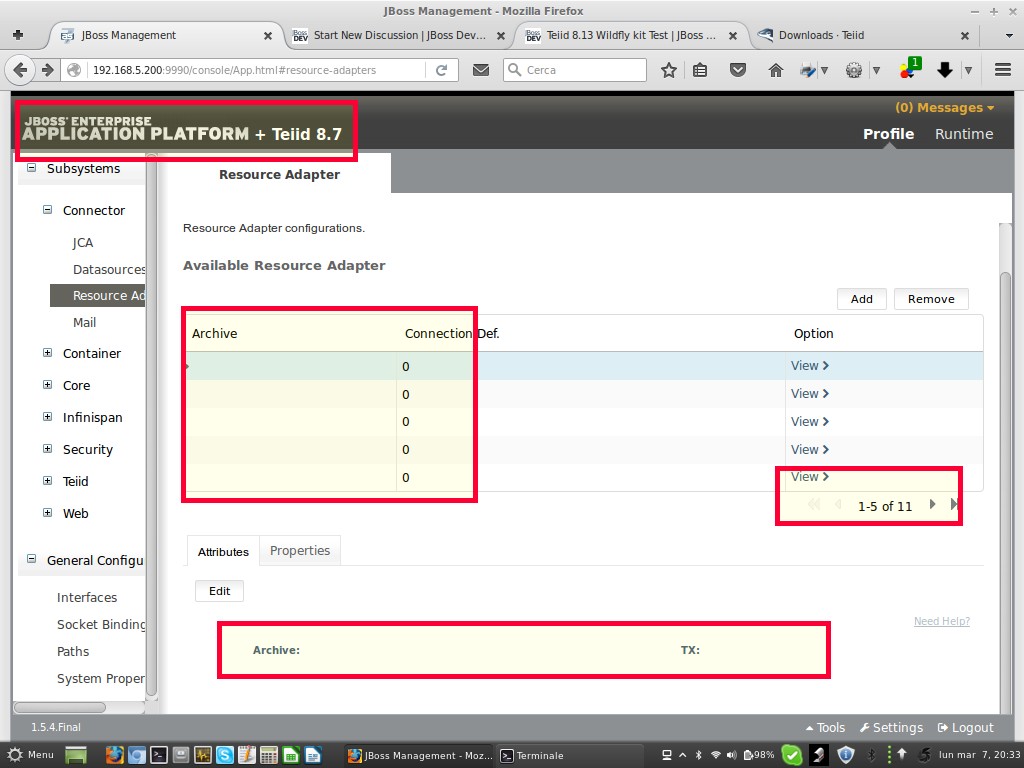1024x768 pixels.
Task: Open the Firefox hamburger menu
Action: point(1003,70)
